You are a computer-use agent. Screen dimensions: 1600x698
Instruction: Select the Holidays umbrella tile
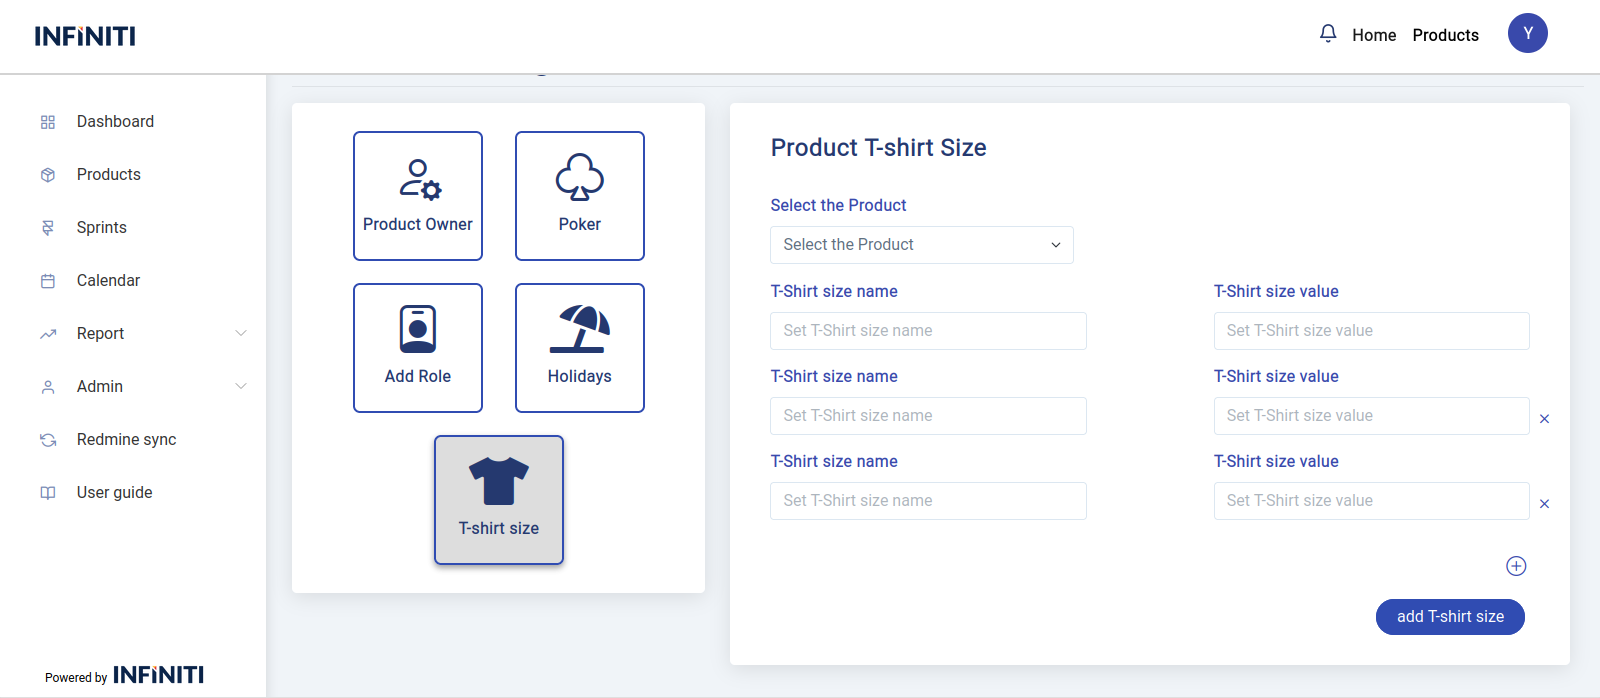[580, 348]
